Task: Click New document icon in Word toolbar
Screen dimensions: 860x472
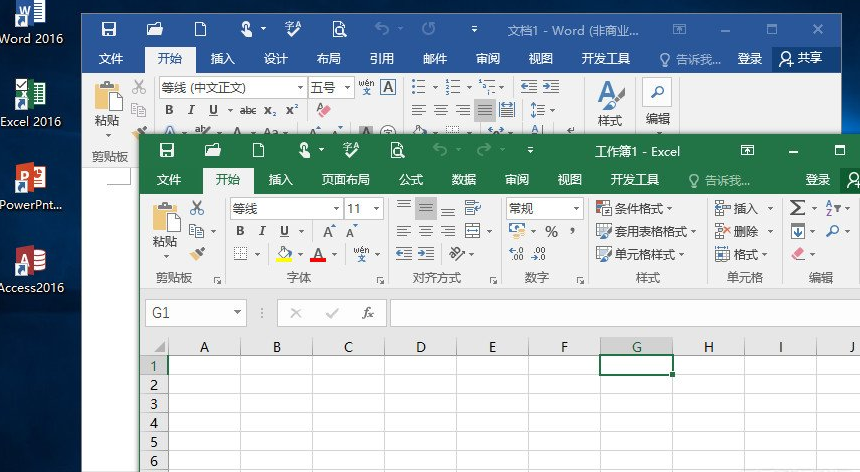Action: click(201, 29)
